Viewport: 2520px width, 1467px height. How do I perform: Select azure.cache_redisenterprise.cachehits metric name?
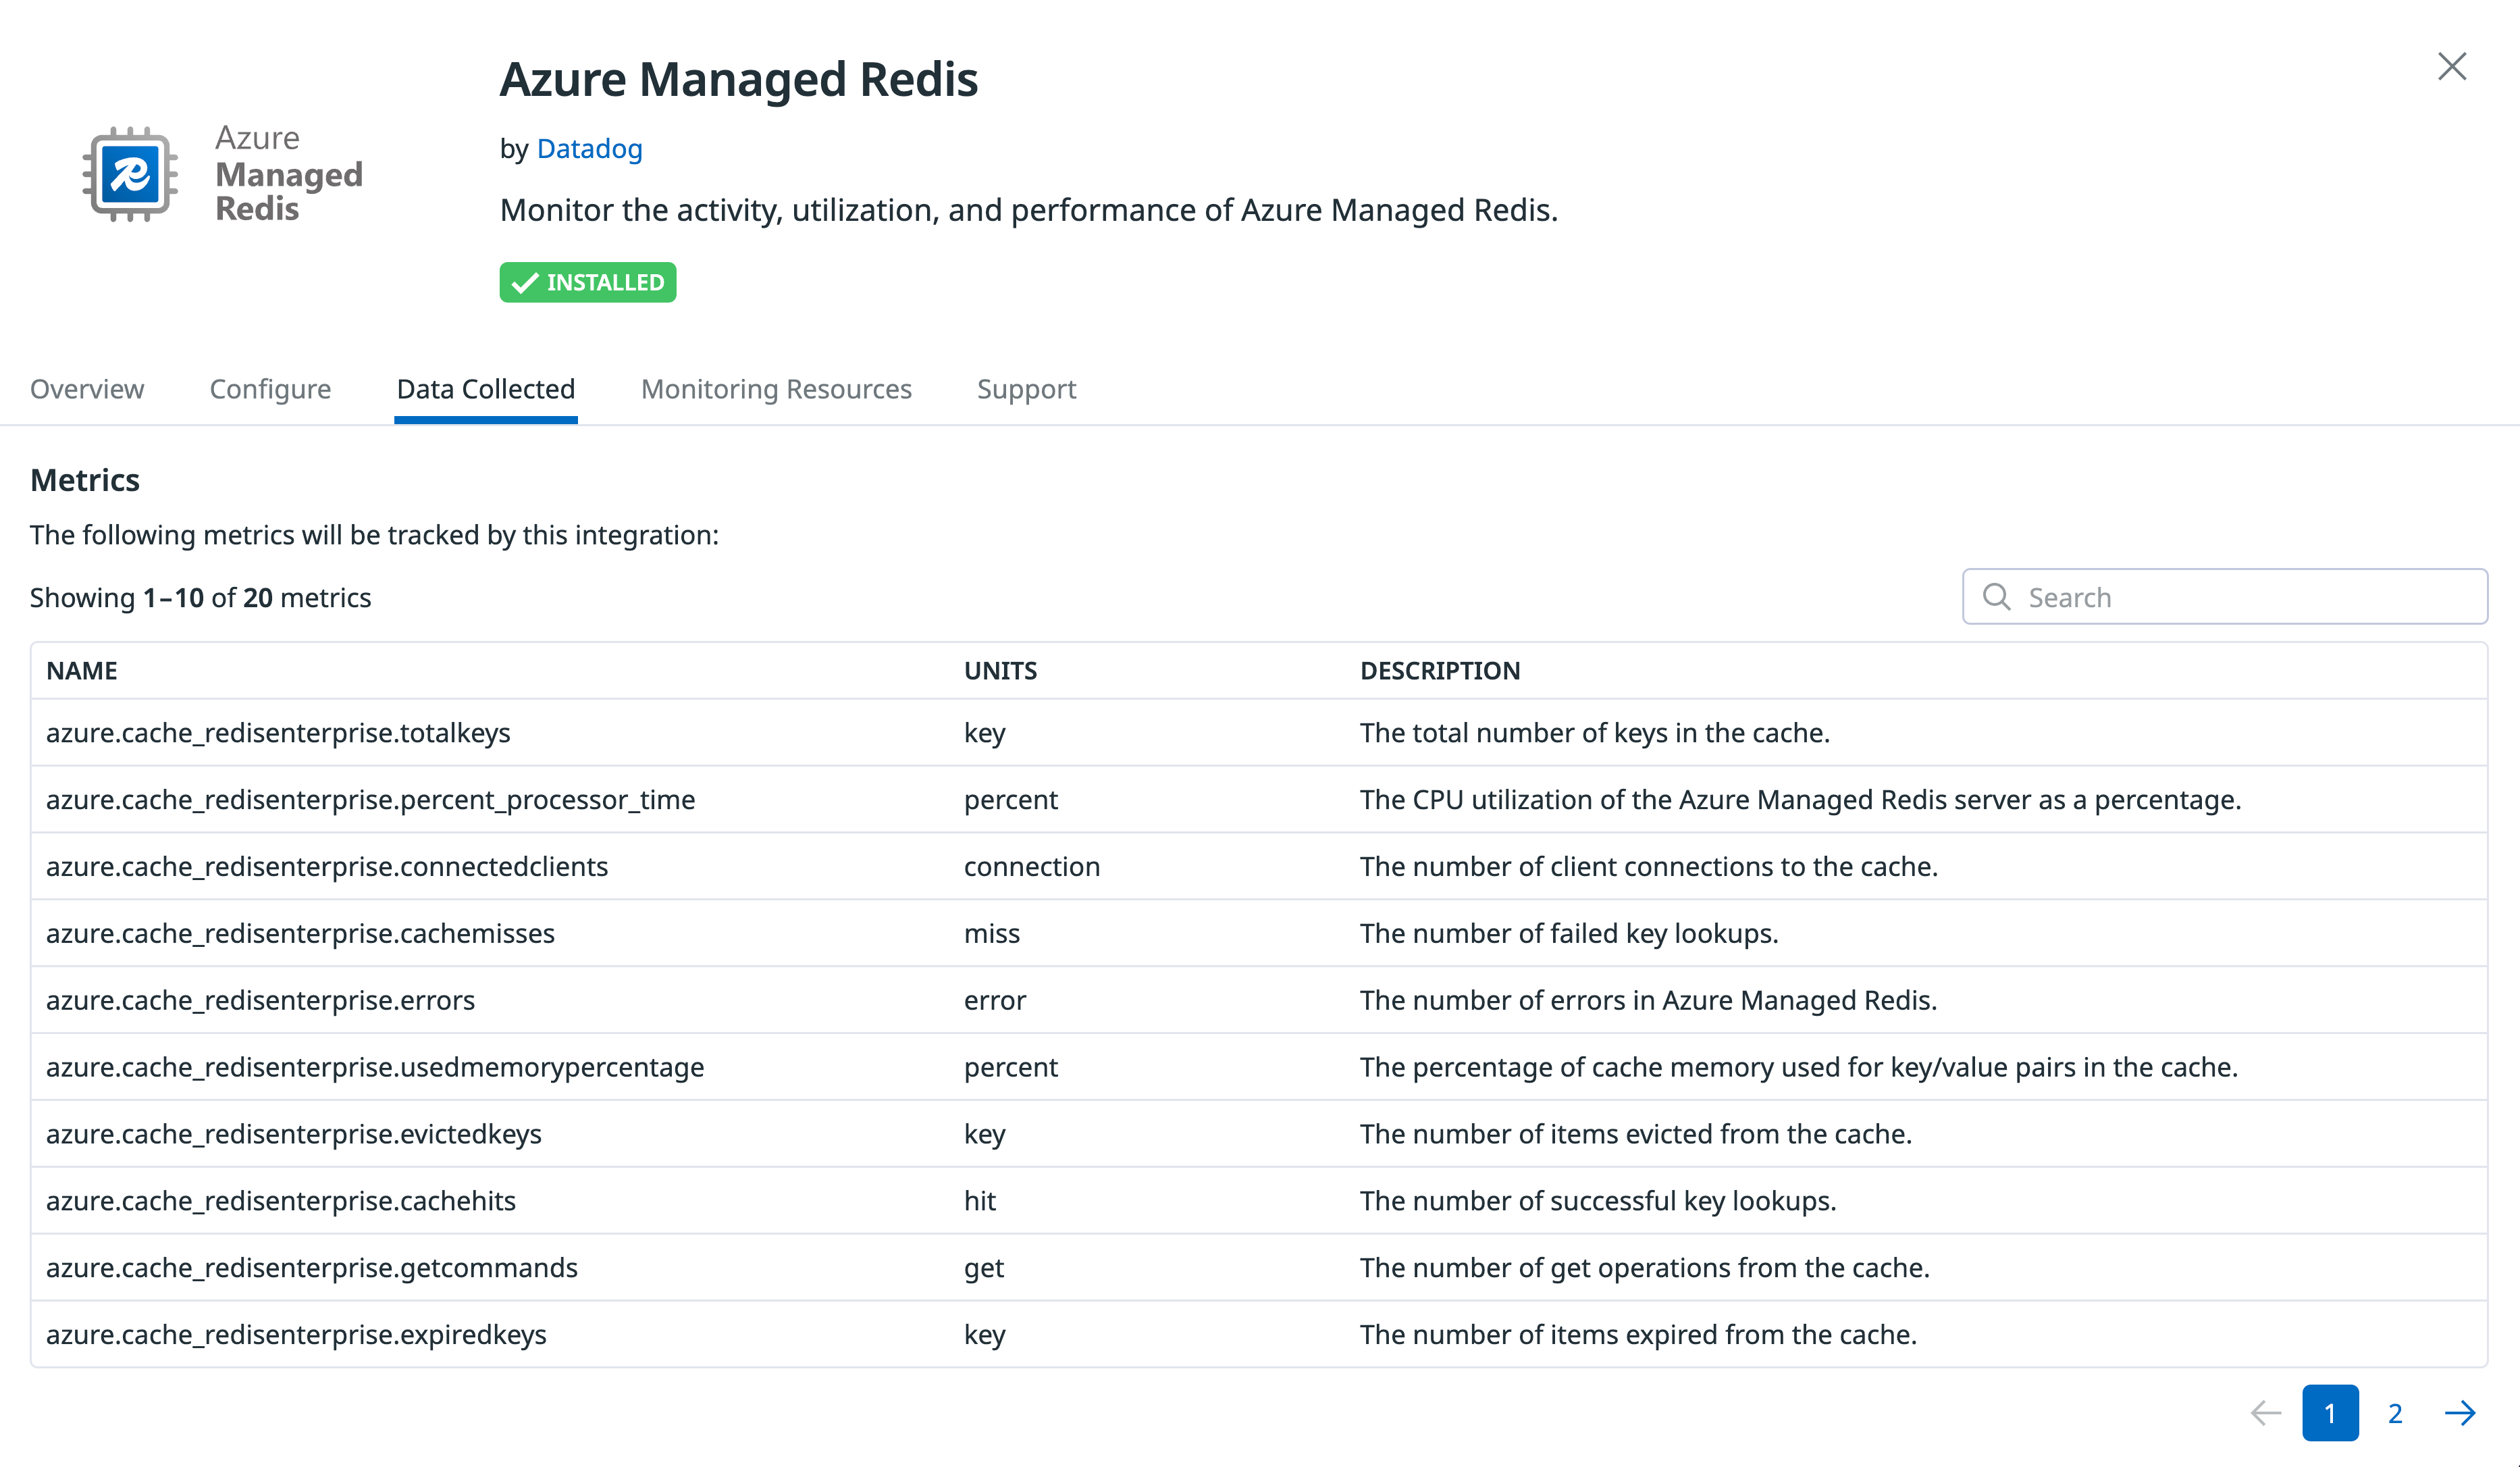coord(281,1201)
